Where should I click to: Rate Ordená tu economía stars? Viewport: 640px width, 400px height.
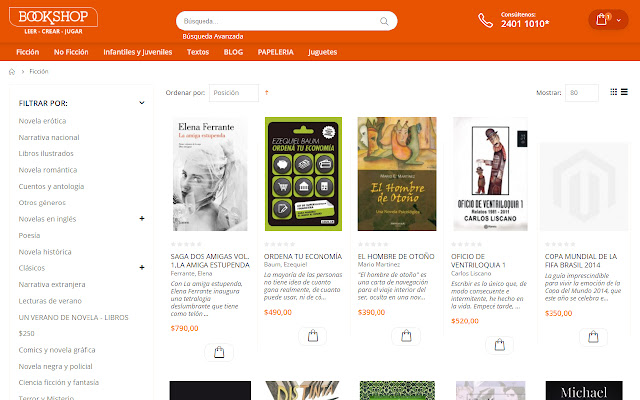[280, 244]
